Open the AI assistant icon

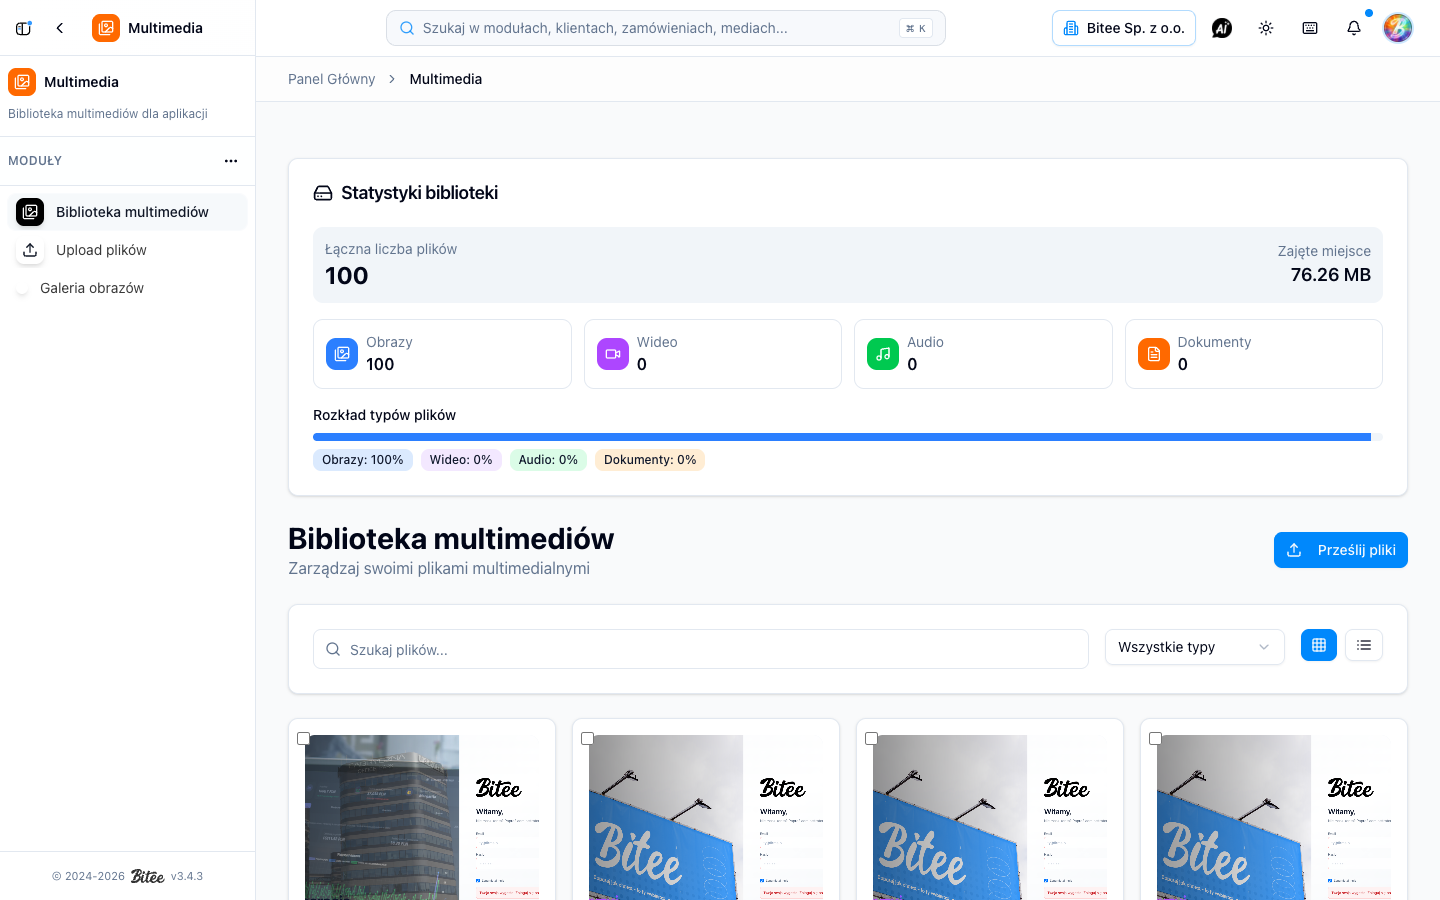pos(1222,28)
